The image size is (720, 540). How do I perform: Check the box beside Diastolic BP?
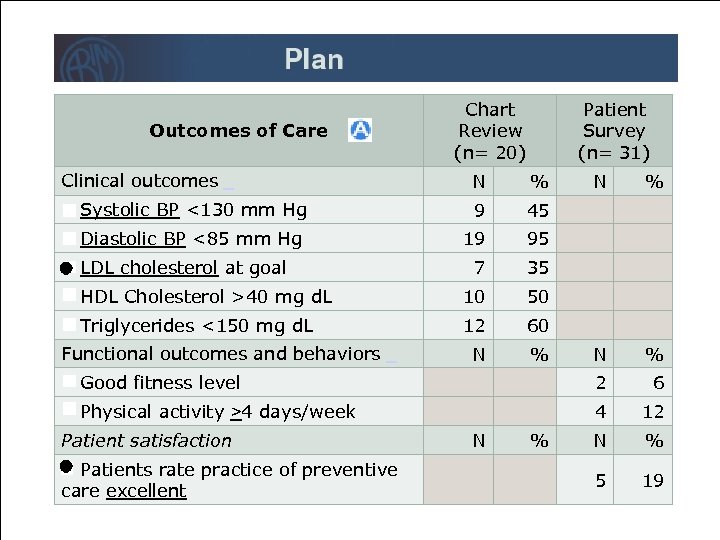pyautogui.click(x=68, y=239)
